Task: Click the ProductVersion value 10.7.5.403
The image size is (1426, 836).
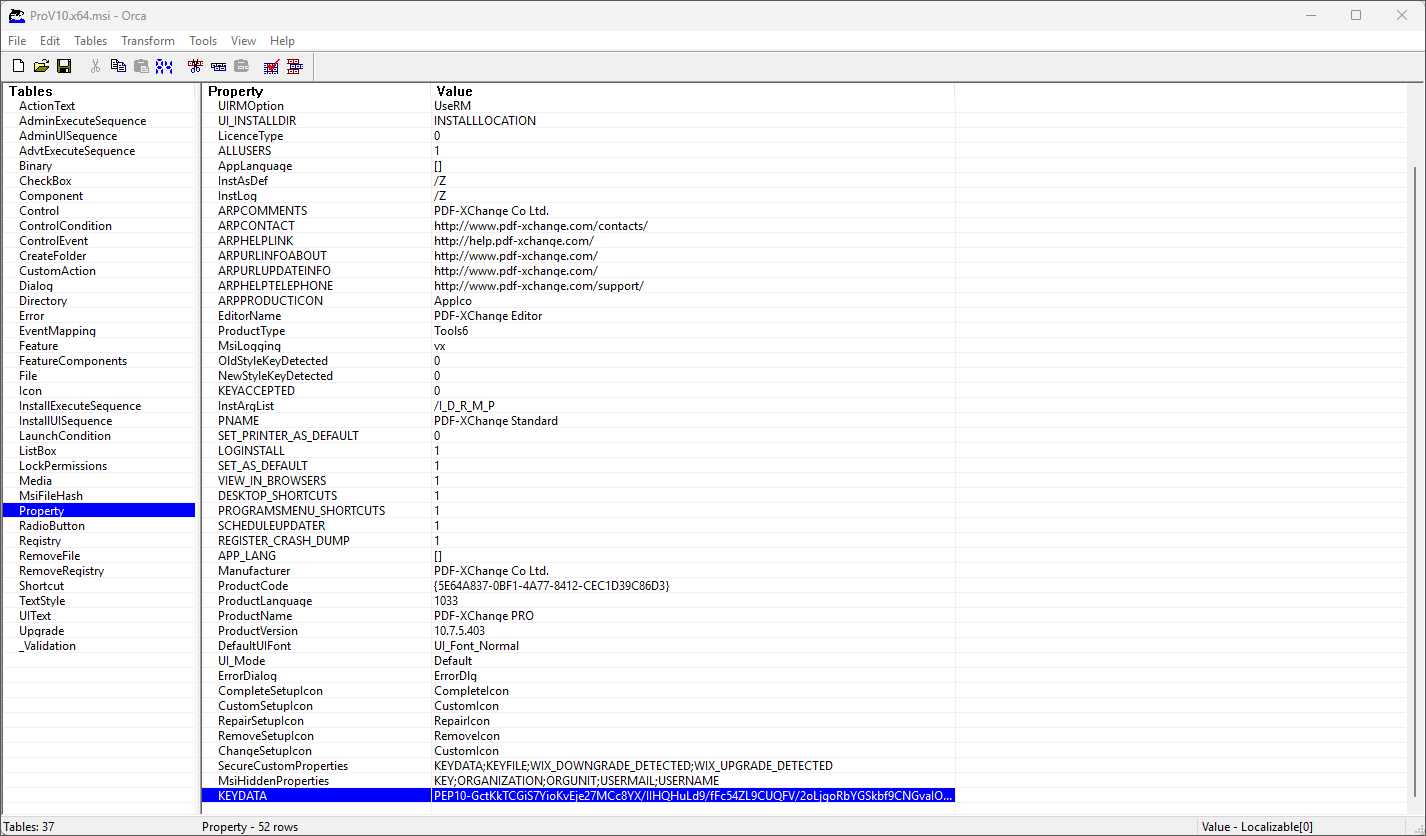Action: point(459,631)
